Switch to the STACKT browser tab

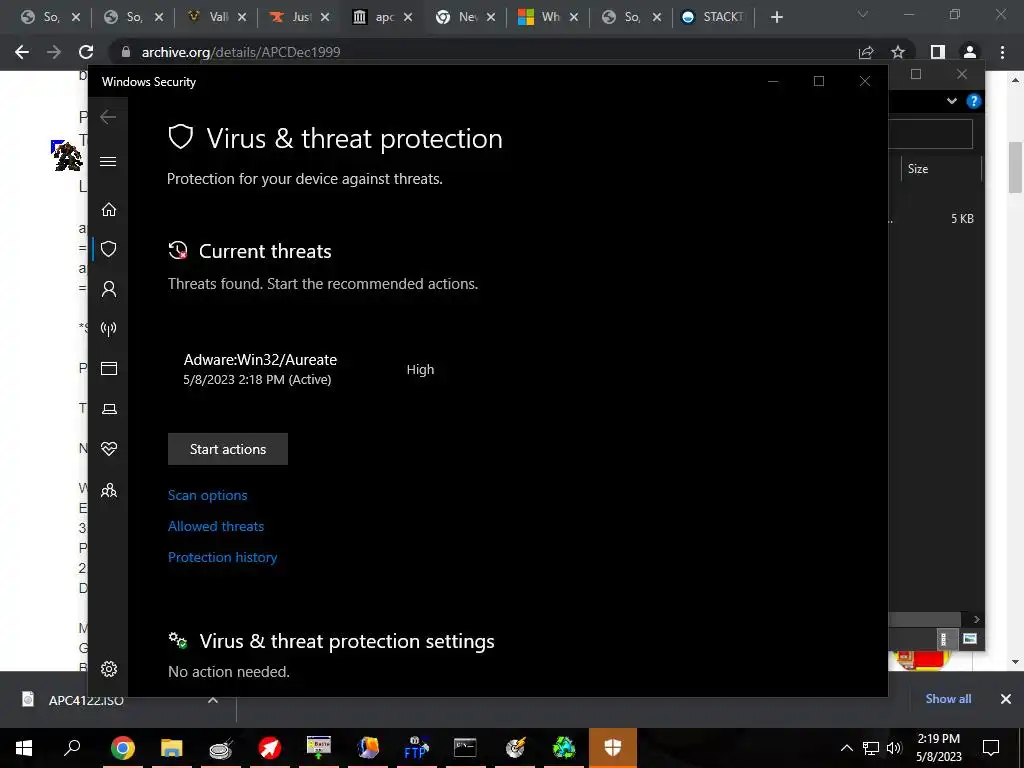pos(713,17)
